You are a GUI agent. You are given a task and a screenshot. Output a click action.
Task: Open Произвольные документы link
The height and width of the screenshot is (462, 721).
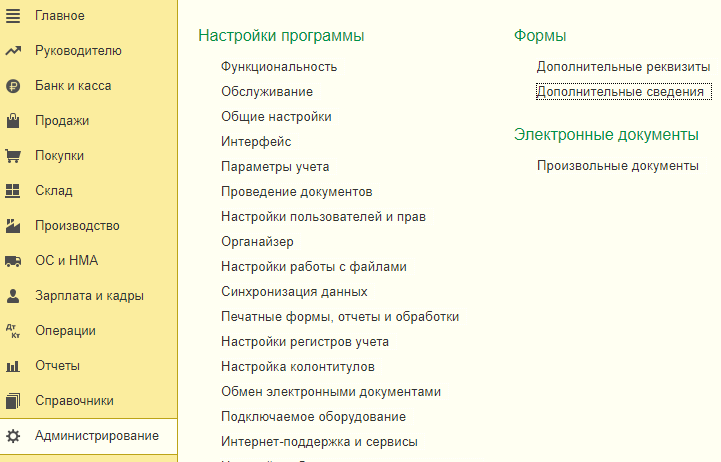[x=617, y=166]
